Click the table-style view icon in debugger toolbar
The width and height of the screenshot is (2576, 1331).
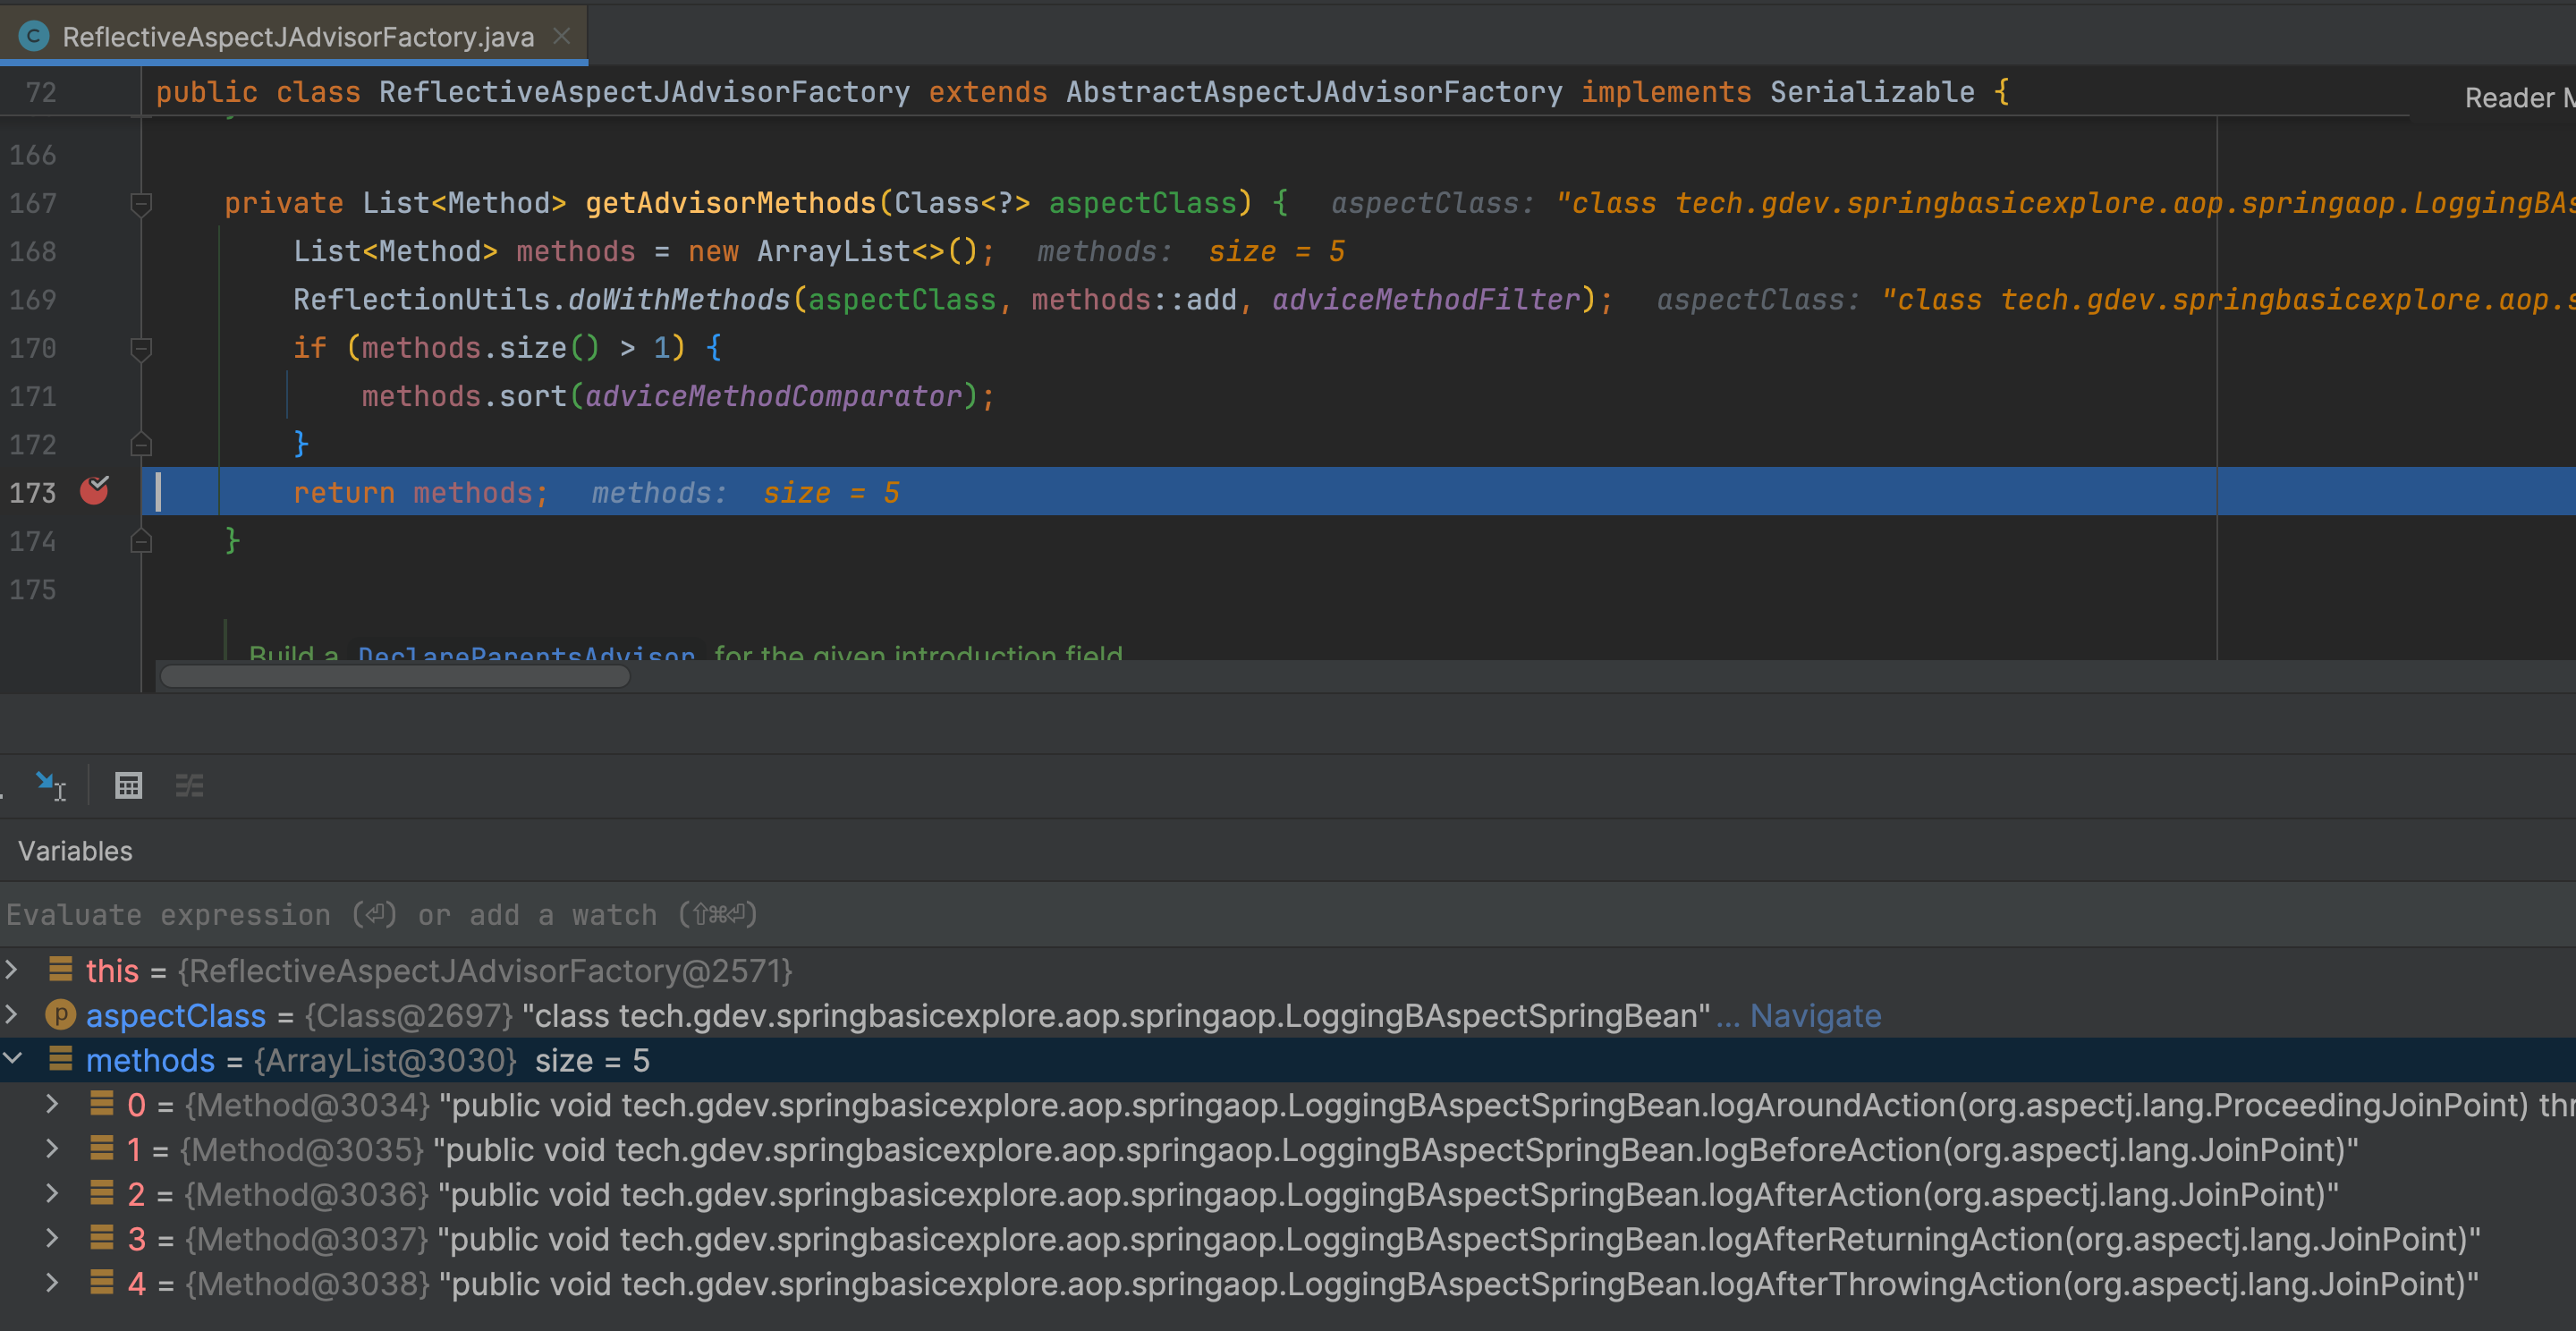129,786
